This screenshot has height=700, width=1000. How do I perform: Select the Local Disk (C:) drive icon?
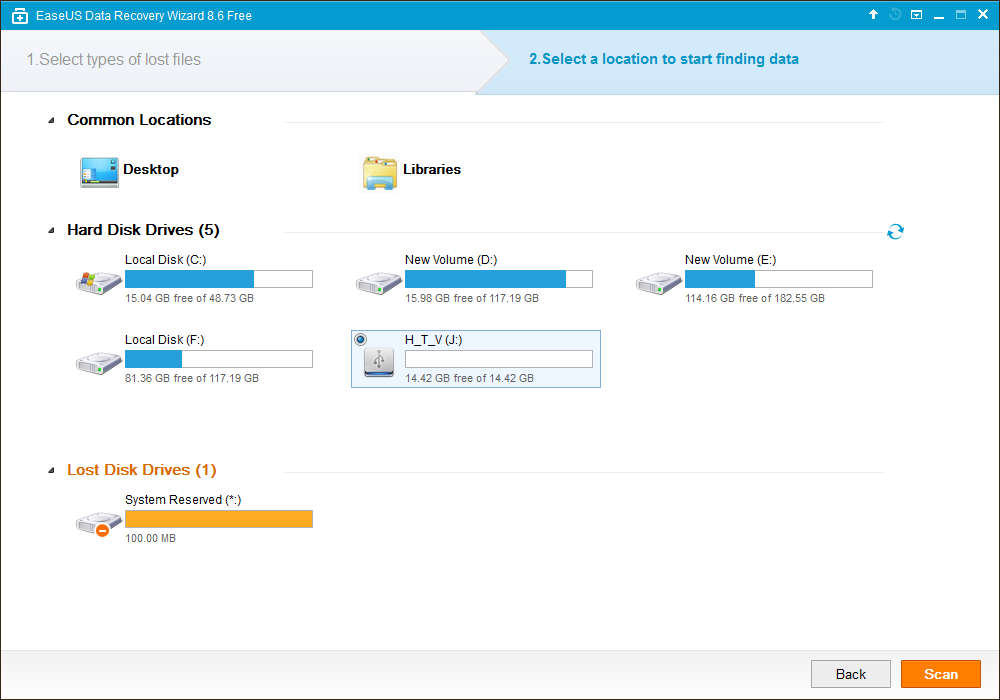coord(98,282)
